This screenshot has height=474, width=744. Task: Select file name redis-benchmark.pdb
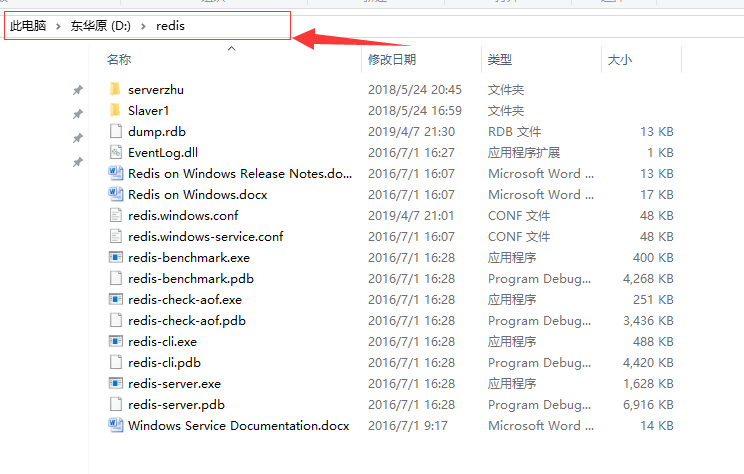pos(191,279)
